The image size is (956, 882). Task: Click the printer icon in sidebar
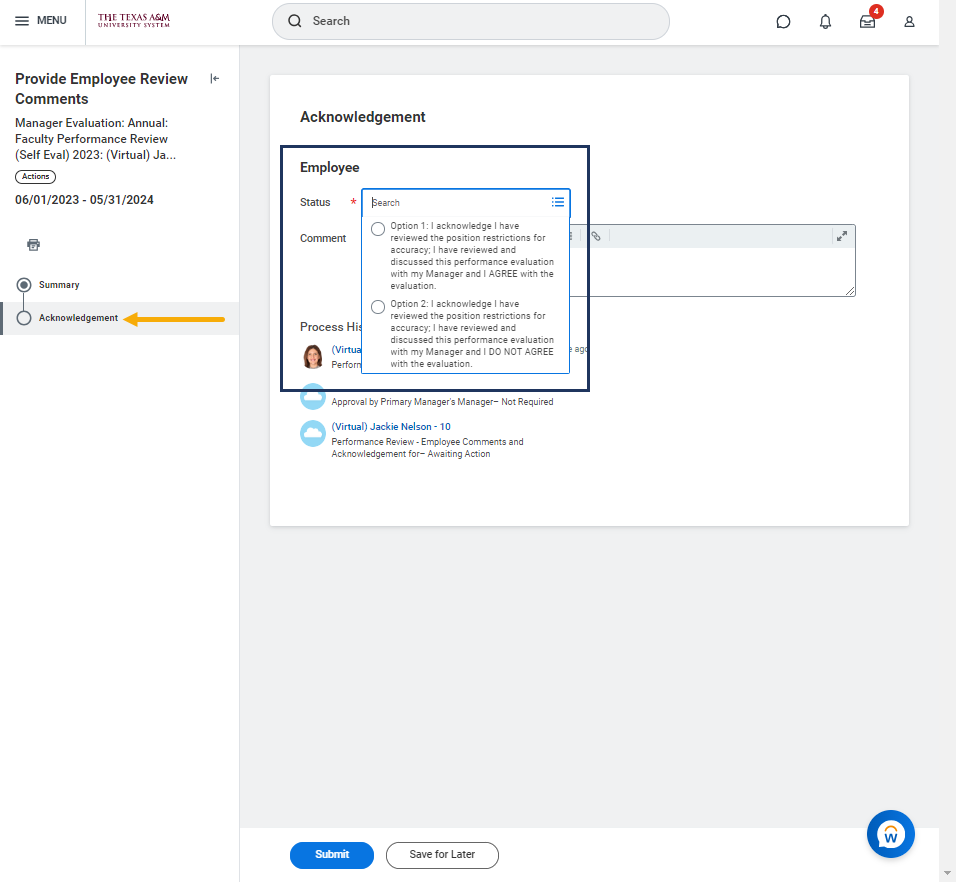click(33, 245)
